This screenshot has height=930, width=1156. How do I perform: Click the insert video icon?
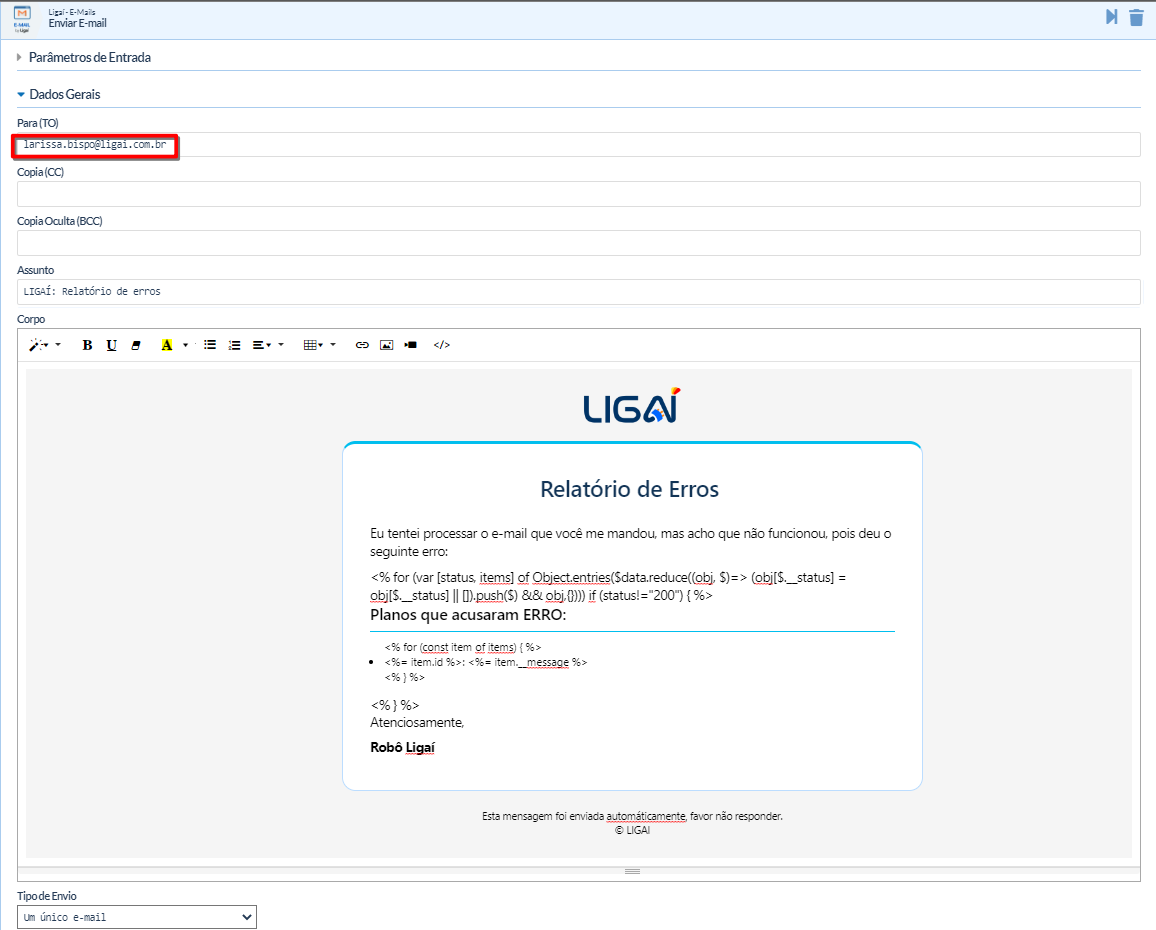pos(411,345)
